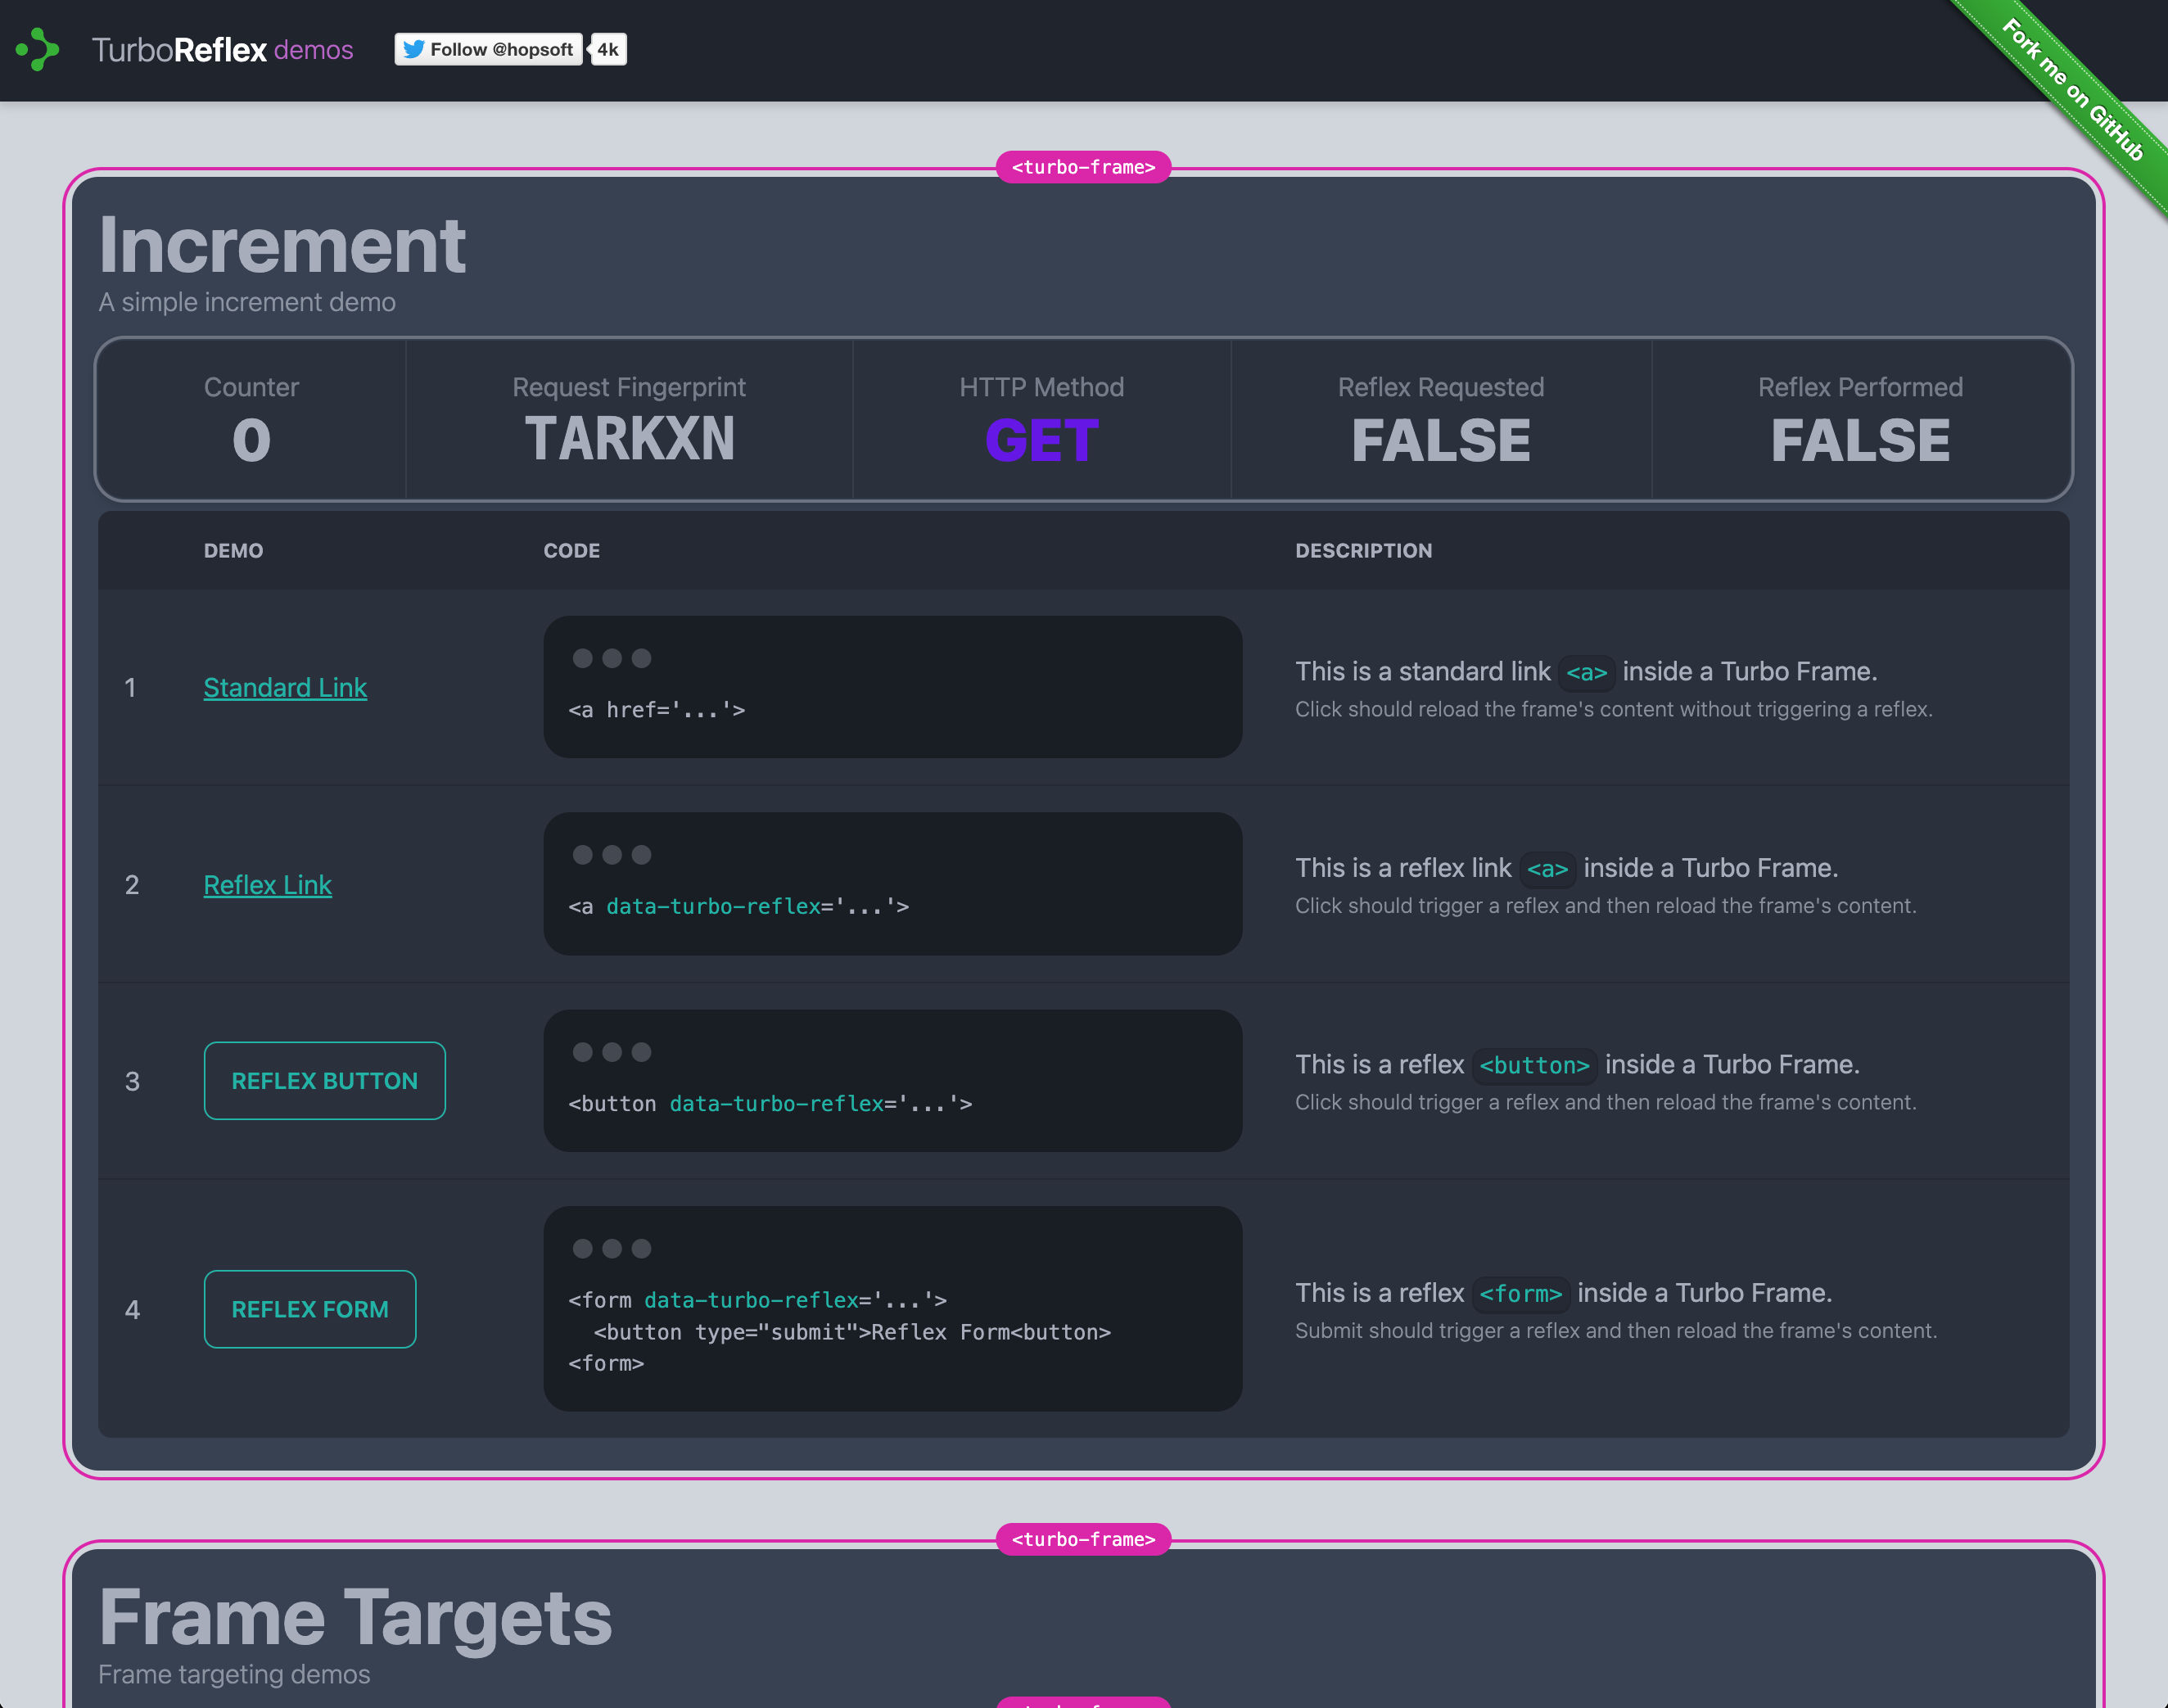Click the <button> tag in reflex button description
This screenshot has width=2168, height=1708.
click(x=1534, y=1065)
